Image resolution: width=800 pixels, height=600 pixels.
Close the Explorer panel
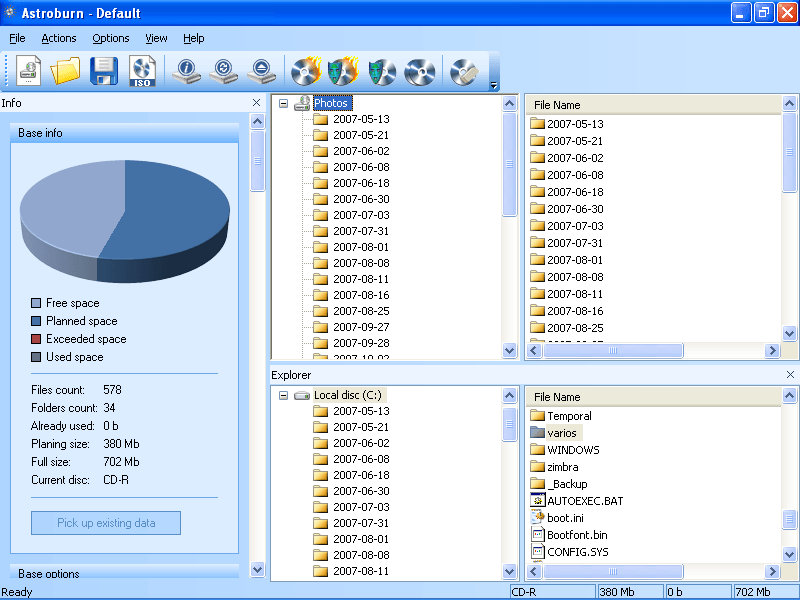790,375
